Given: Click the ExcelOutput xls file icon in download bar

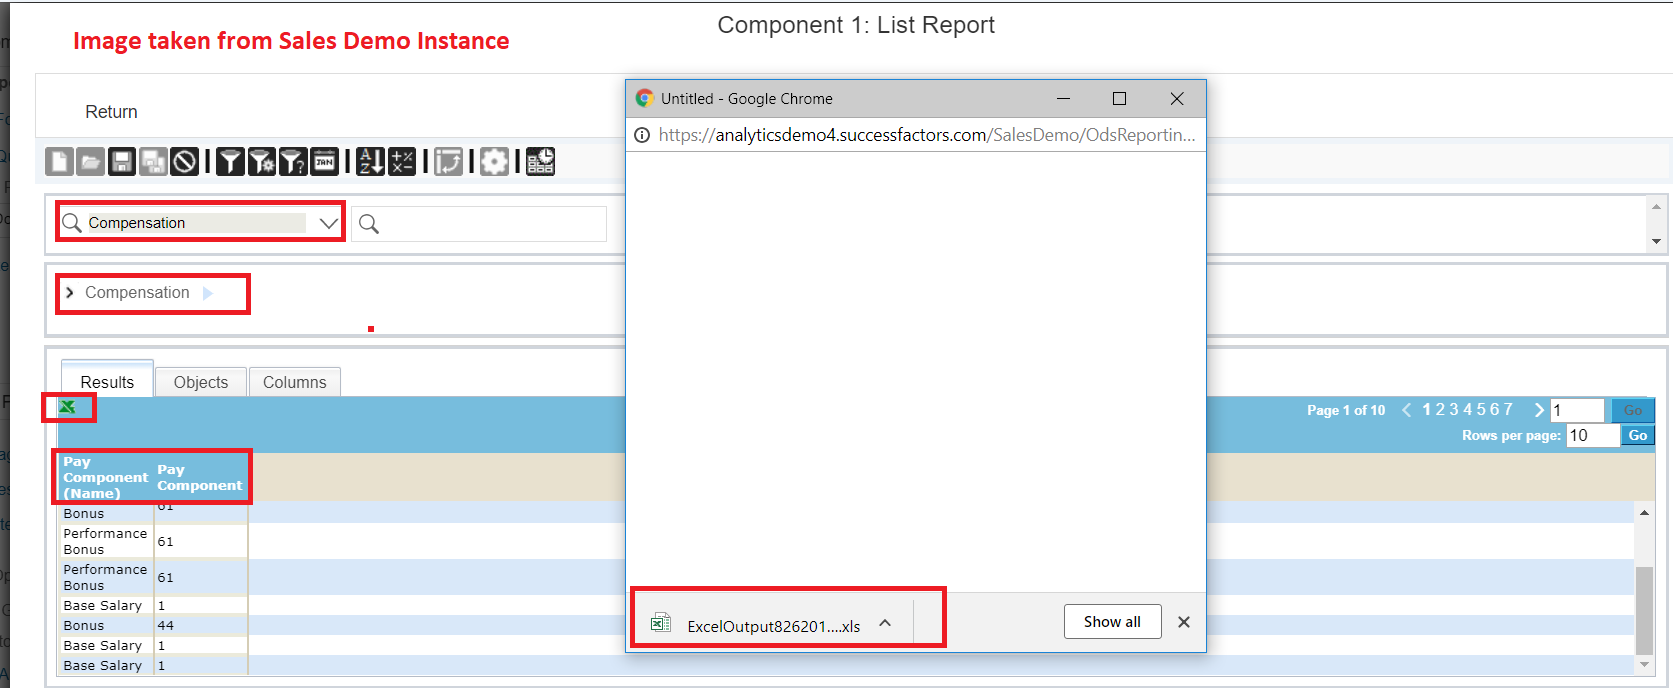Looking at the screenshot, I should tap(660, 623).
